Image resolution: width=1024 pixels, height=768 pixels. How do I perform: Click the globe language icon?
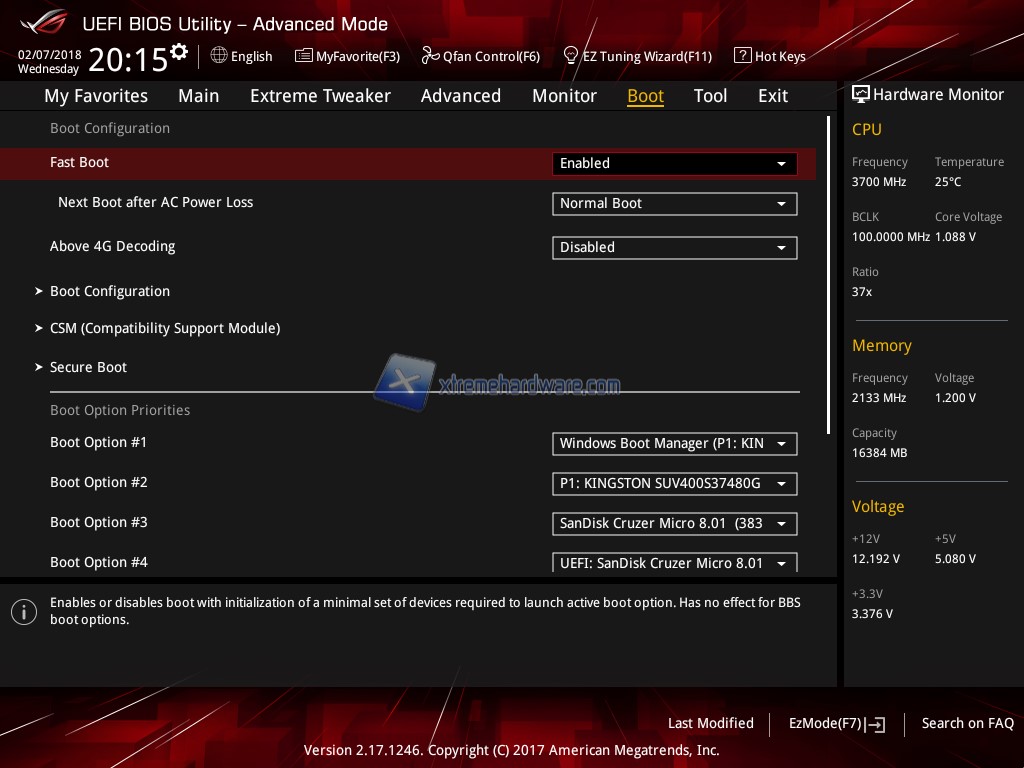[219, 56]
